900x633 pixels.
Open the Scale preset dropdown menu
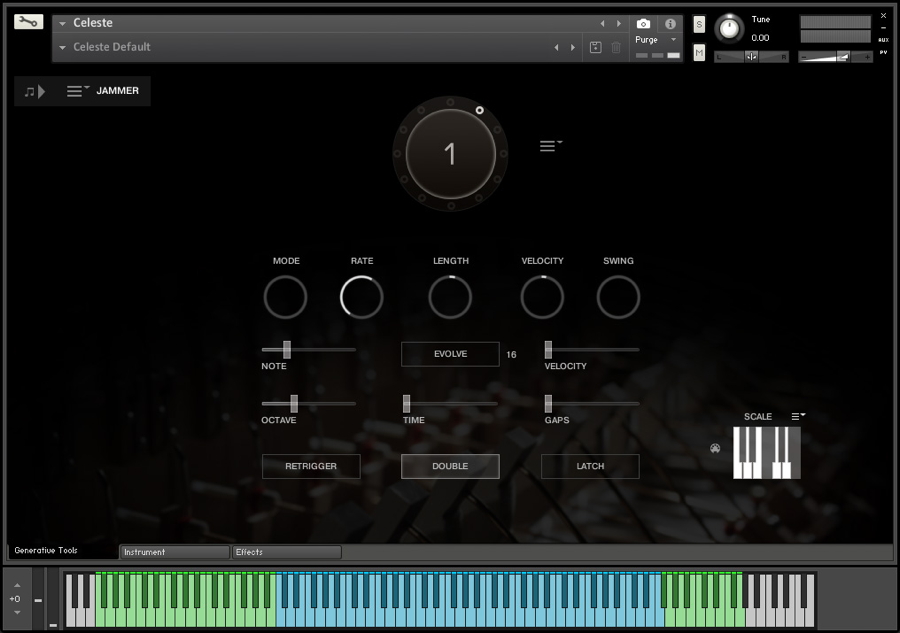[x=798, y=416]
